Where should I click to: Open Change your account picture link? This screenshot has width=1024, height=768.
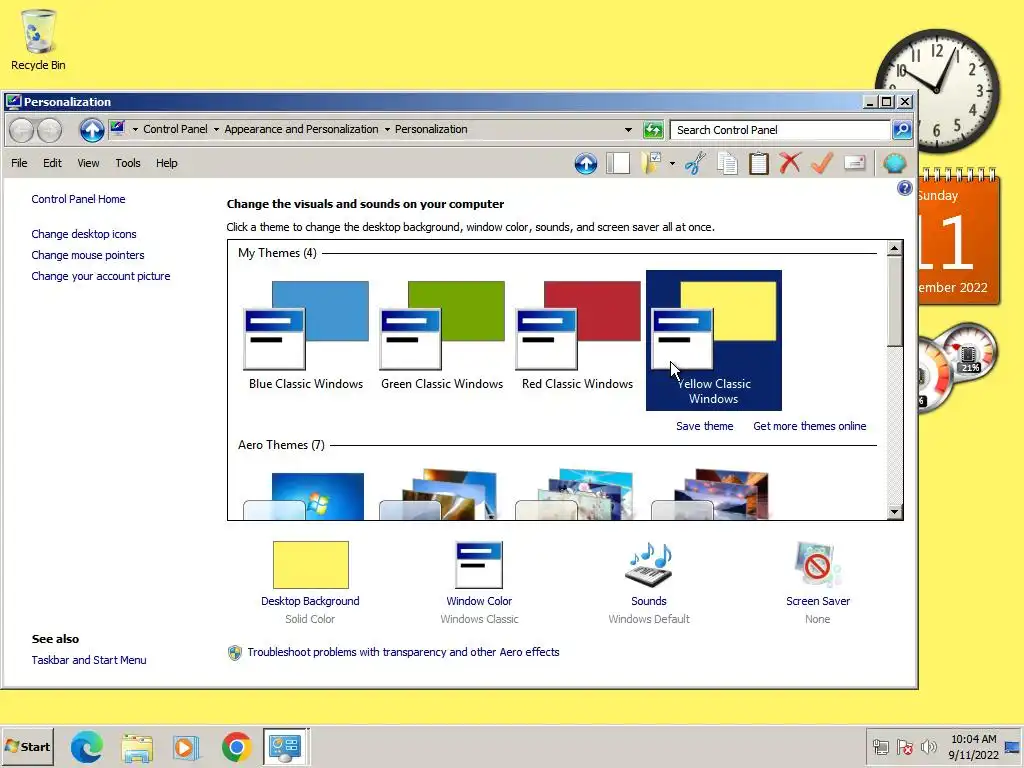pos(101,276)
